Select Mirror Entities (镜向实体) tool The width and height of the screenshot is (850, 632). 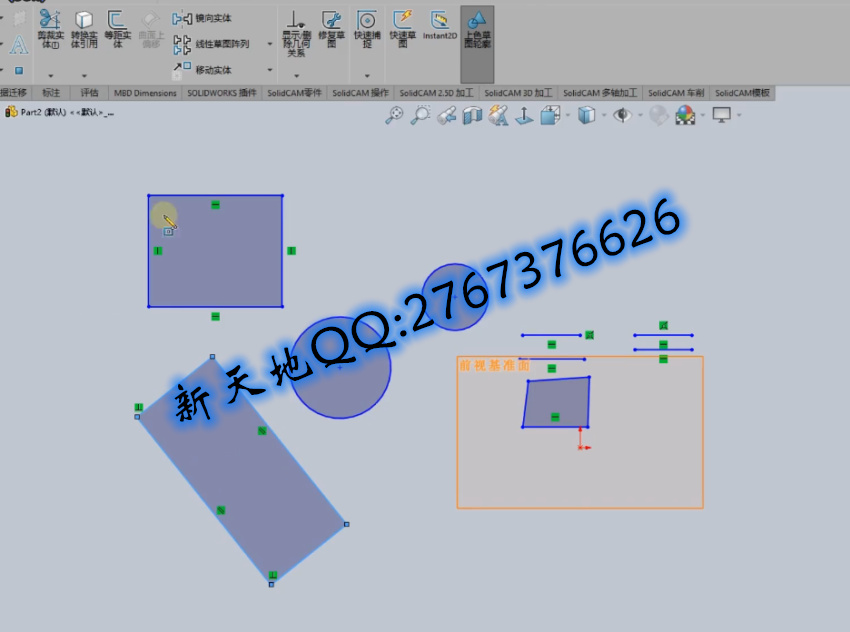(204, 18)
